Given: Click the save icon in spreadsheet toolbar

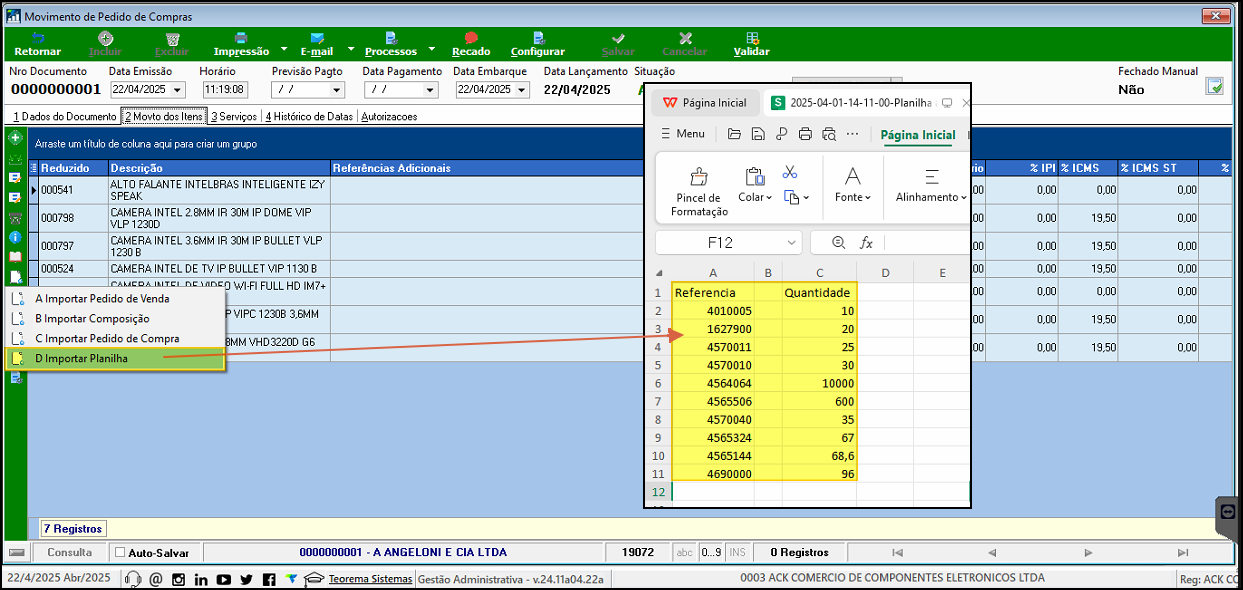Looking at the screenshot, I should (758, 134).
